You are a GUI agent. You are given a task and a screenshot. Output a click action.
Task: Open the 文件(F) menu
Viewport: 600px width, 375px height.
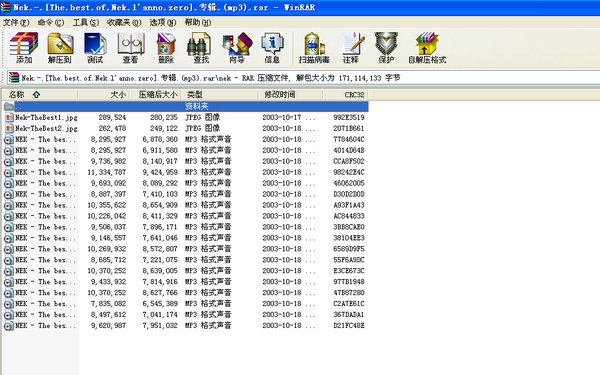coord(16,23)
